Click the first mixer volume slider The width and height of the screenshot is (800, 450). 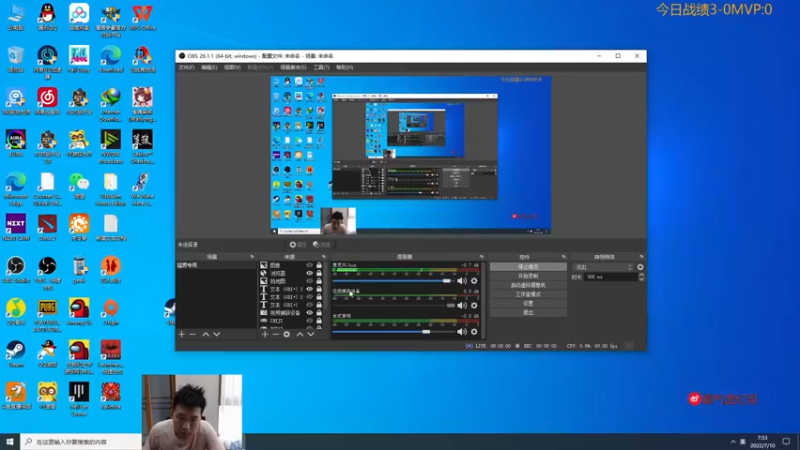[392, 281]
